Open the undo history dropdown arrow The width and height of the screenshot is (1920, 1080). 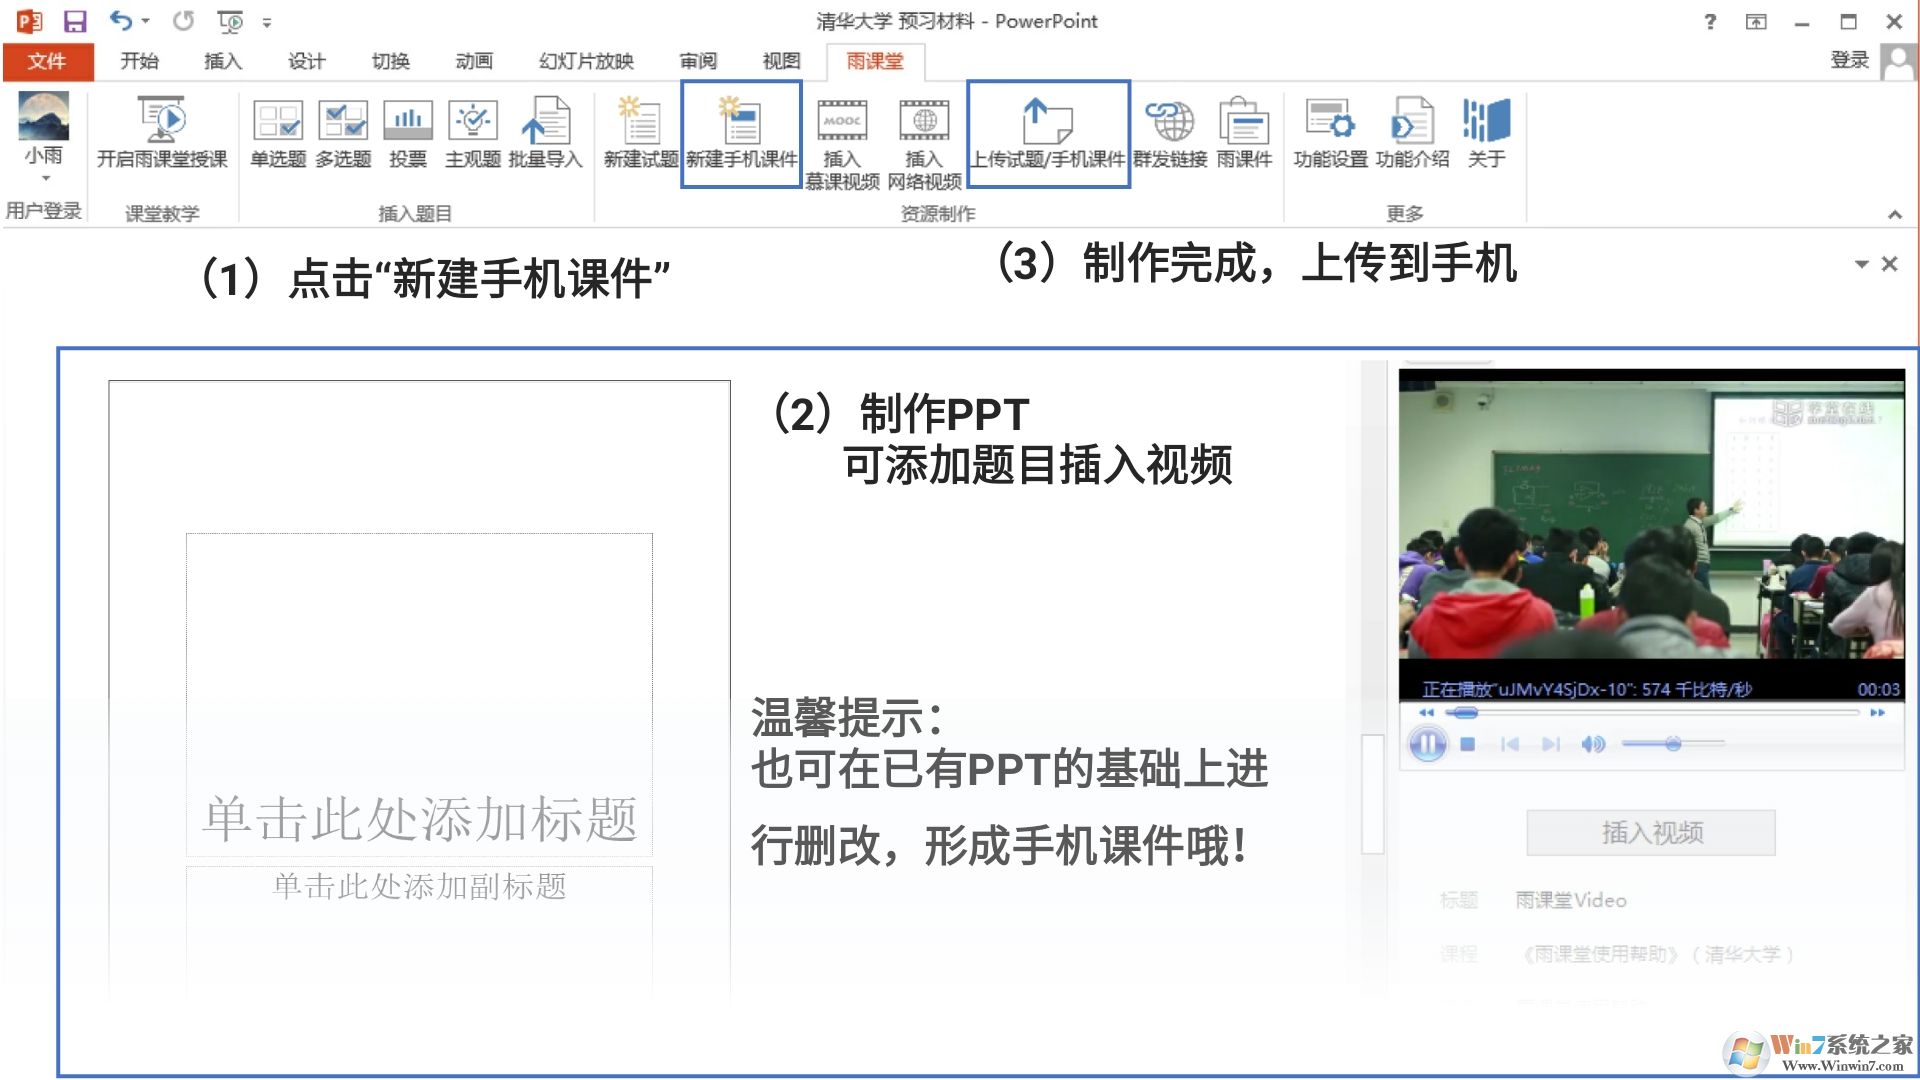[146, 21]
